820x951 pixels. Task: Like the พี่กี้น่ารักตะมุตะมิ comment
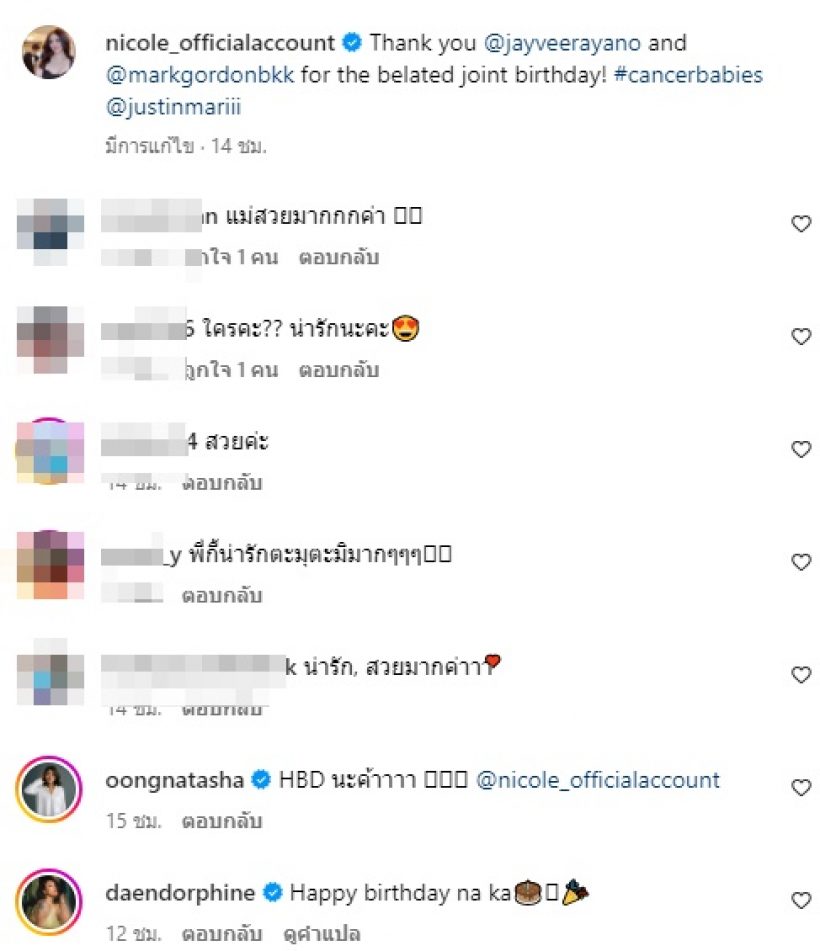[801, 562]
